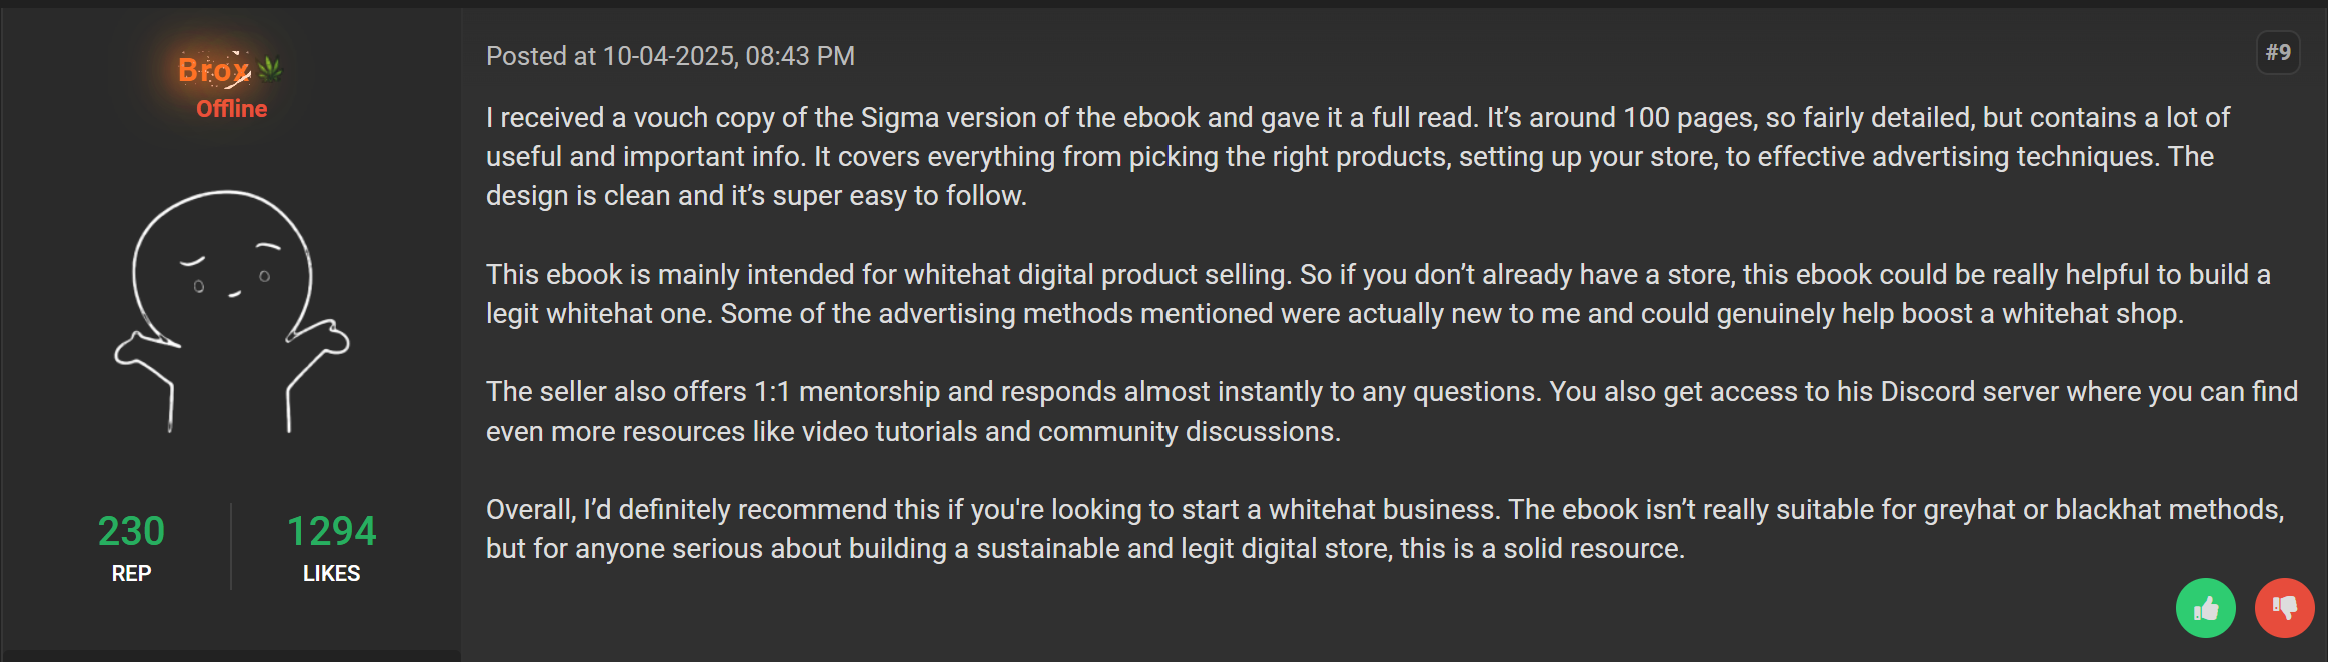Click the Posted at 10-04-2025 timestamp

[670, 56]
